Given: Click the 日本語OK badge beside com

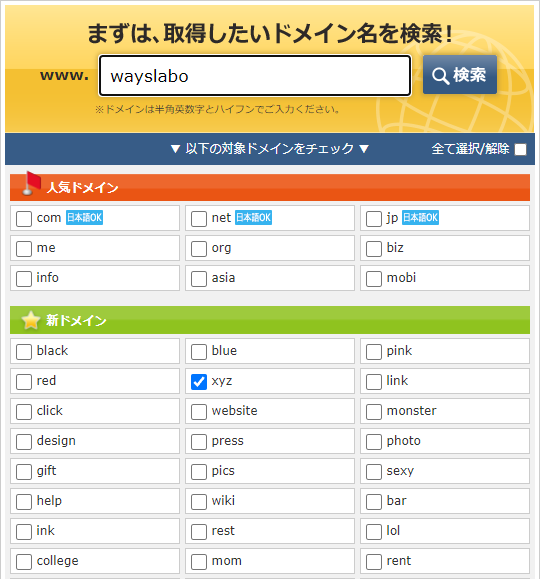Looking at the screenshot, I should tap(84, 217).
